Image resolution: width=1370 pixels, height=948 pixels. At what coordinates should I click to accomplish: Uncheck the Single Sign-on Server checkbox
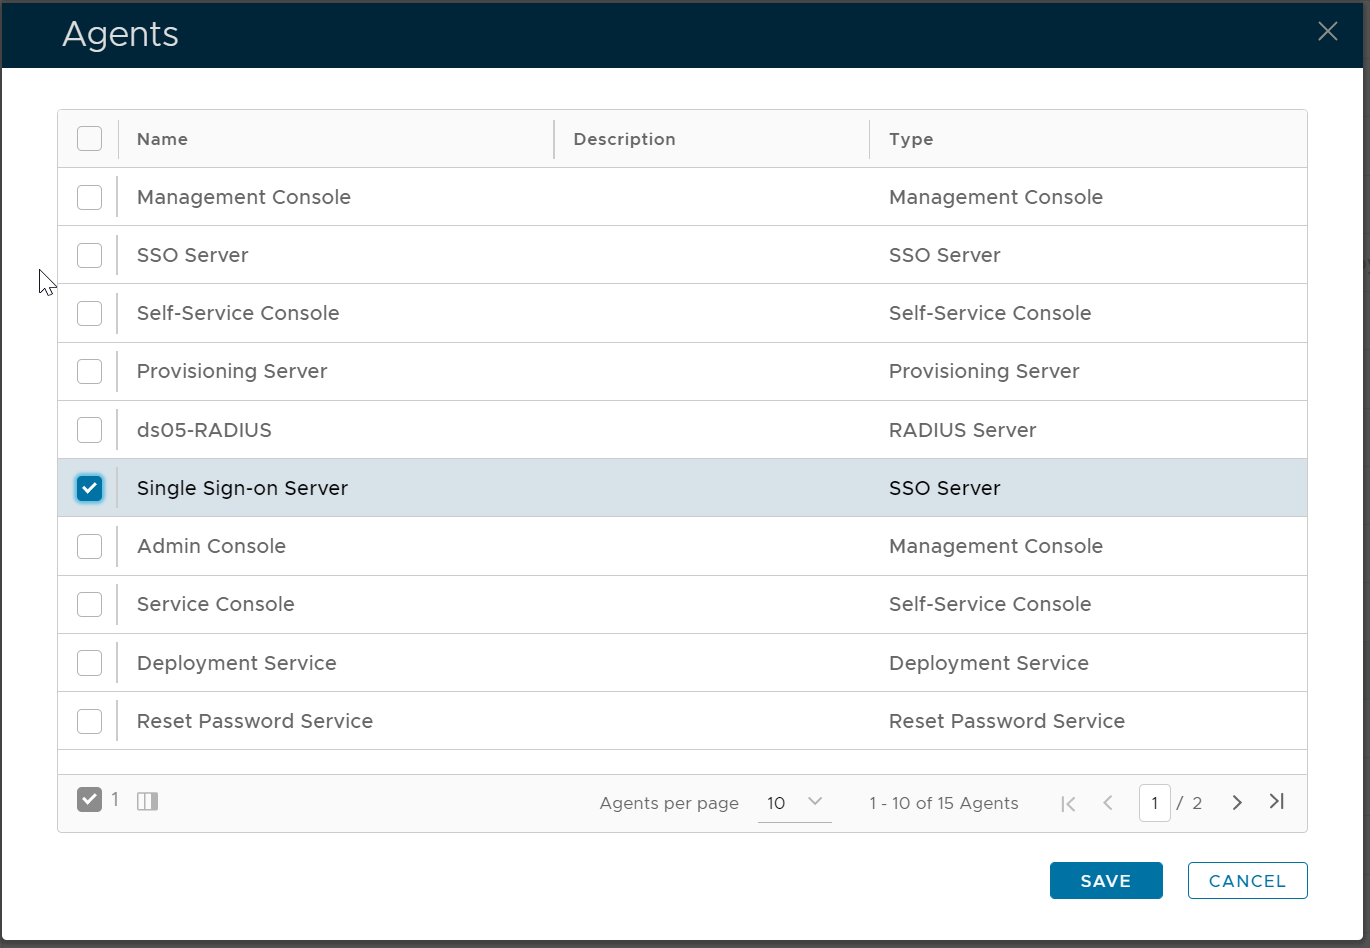89,488
